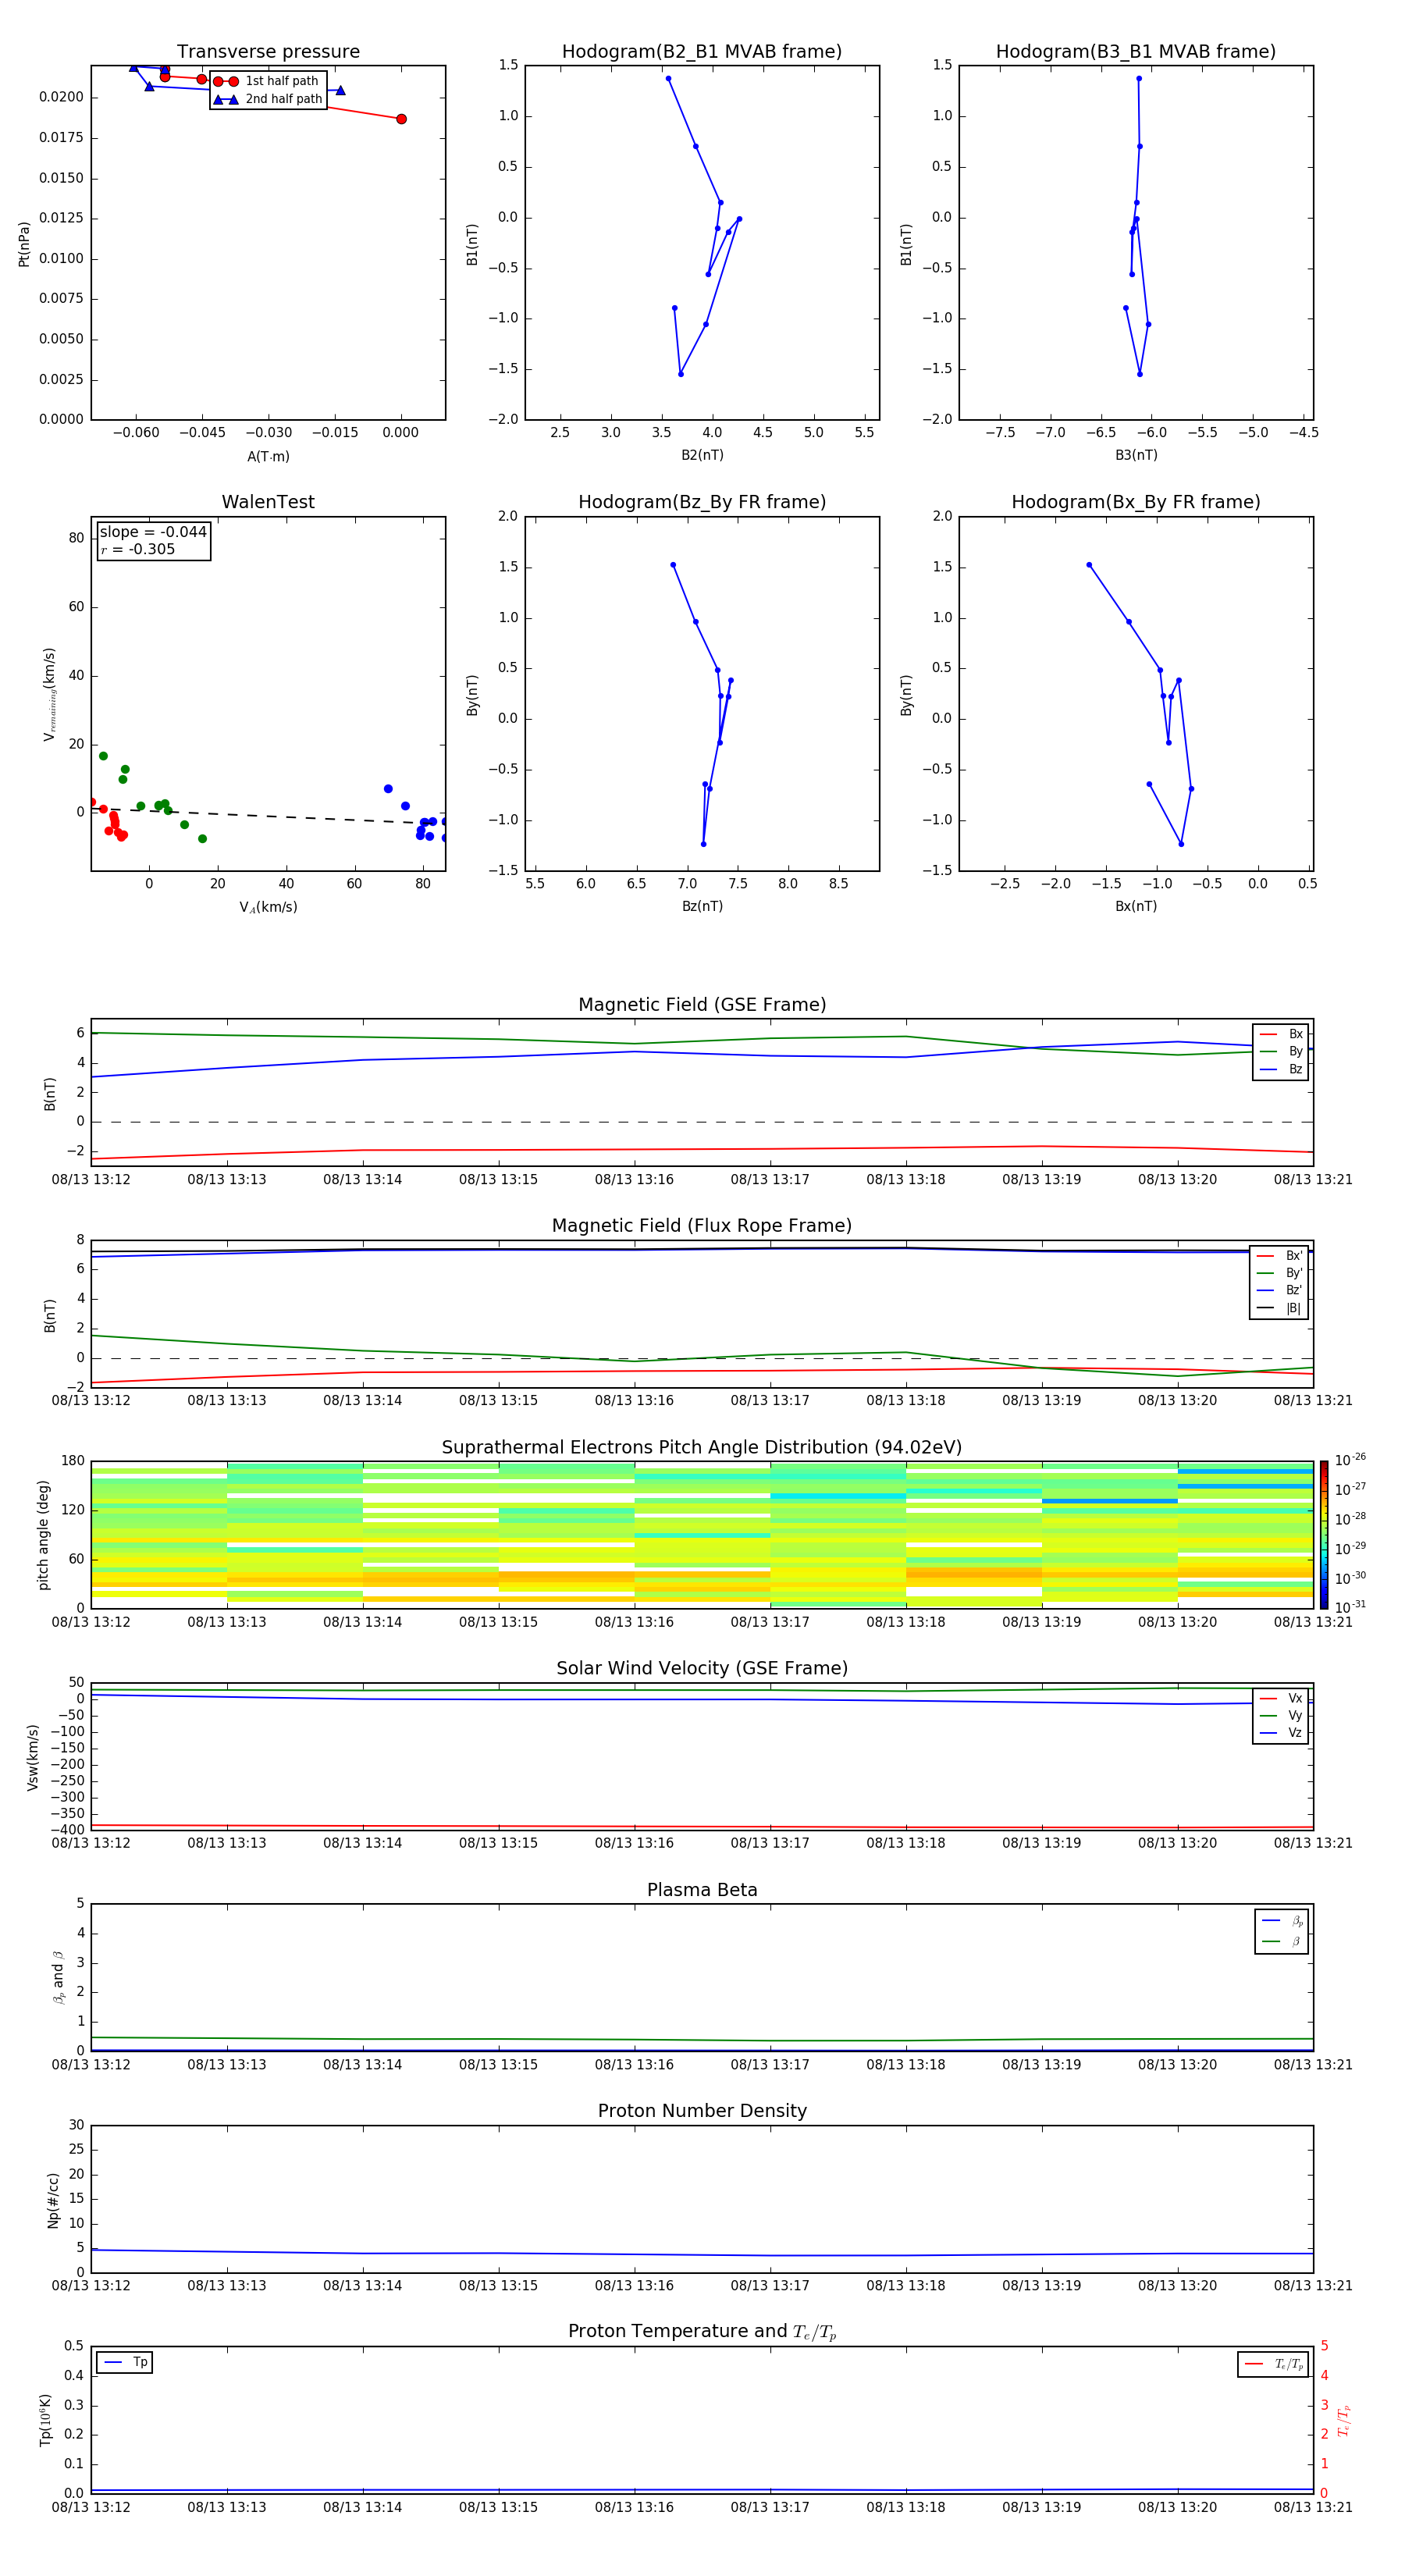Click the slope and r value box in WalenTest
This screenshot has height=2576, width=1405.
[153, 541]
